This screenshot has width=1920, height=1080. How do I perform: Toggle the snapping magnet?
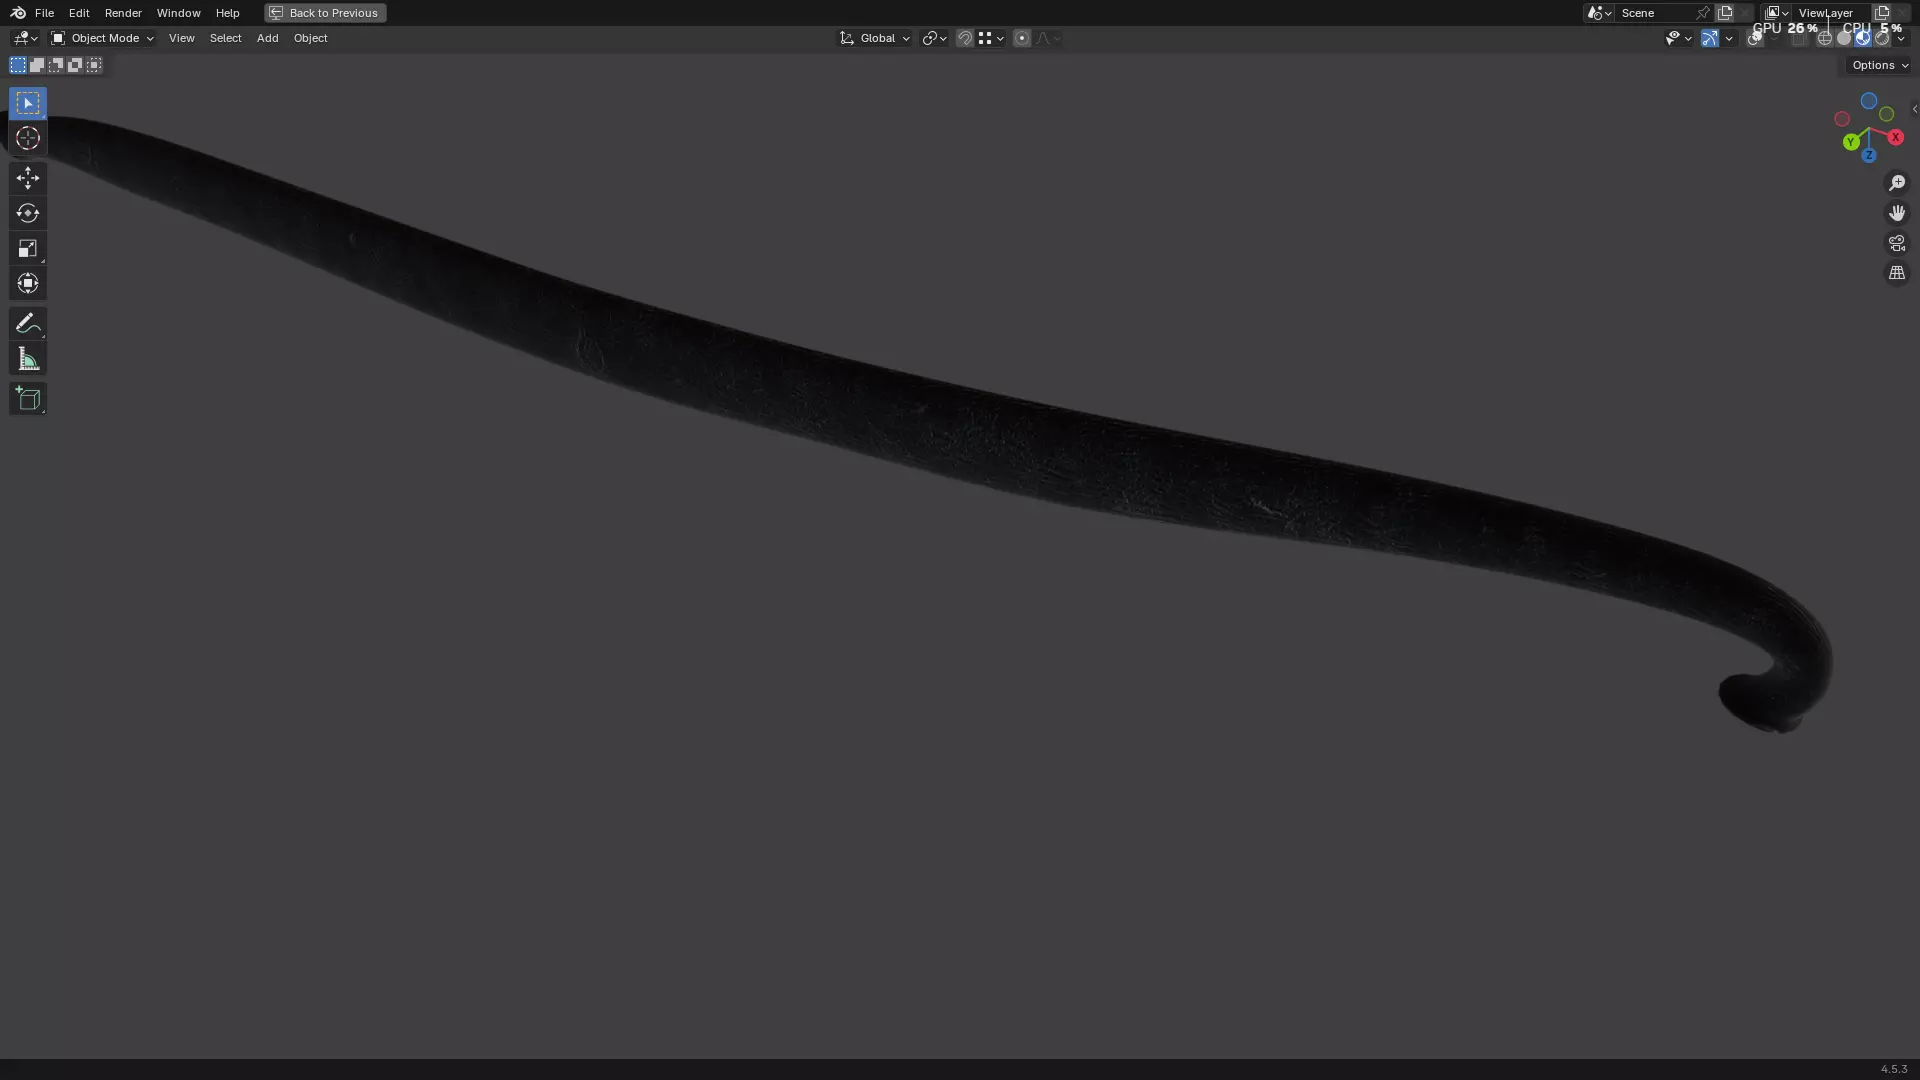[965, 38]
